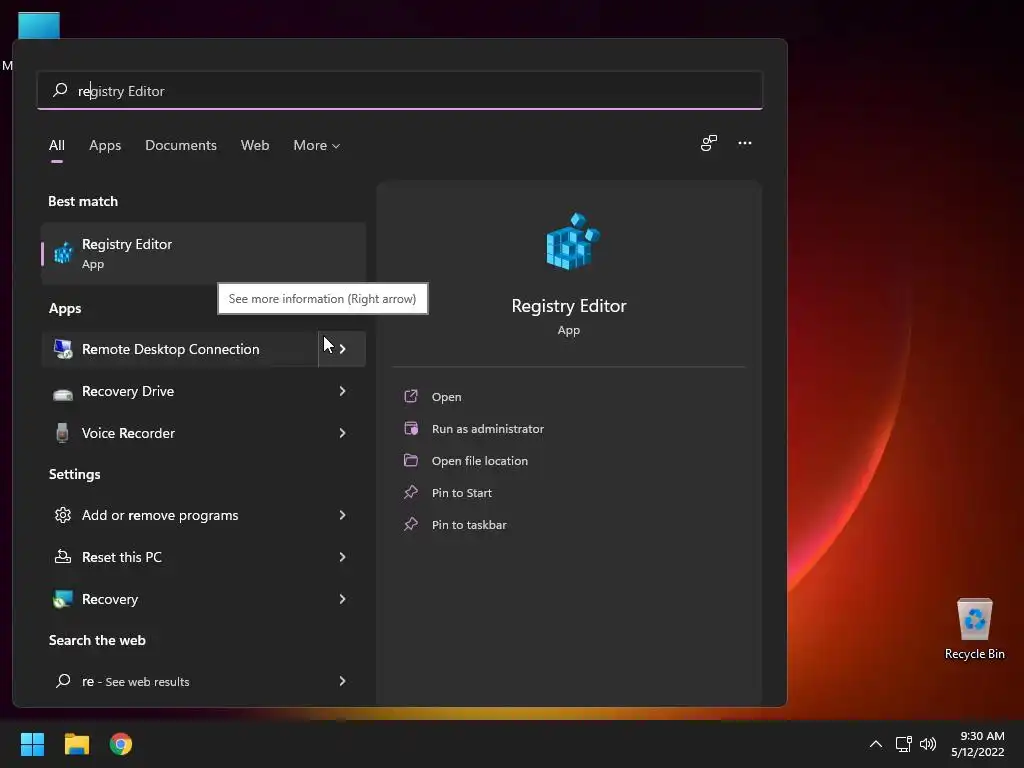Viewport: 1024px width, 768px height.
Task: Click the Registry Editor title in details pane
Action: (x=569, y=306)
